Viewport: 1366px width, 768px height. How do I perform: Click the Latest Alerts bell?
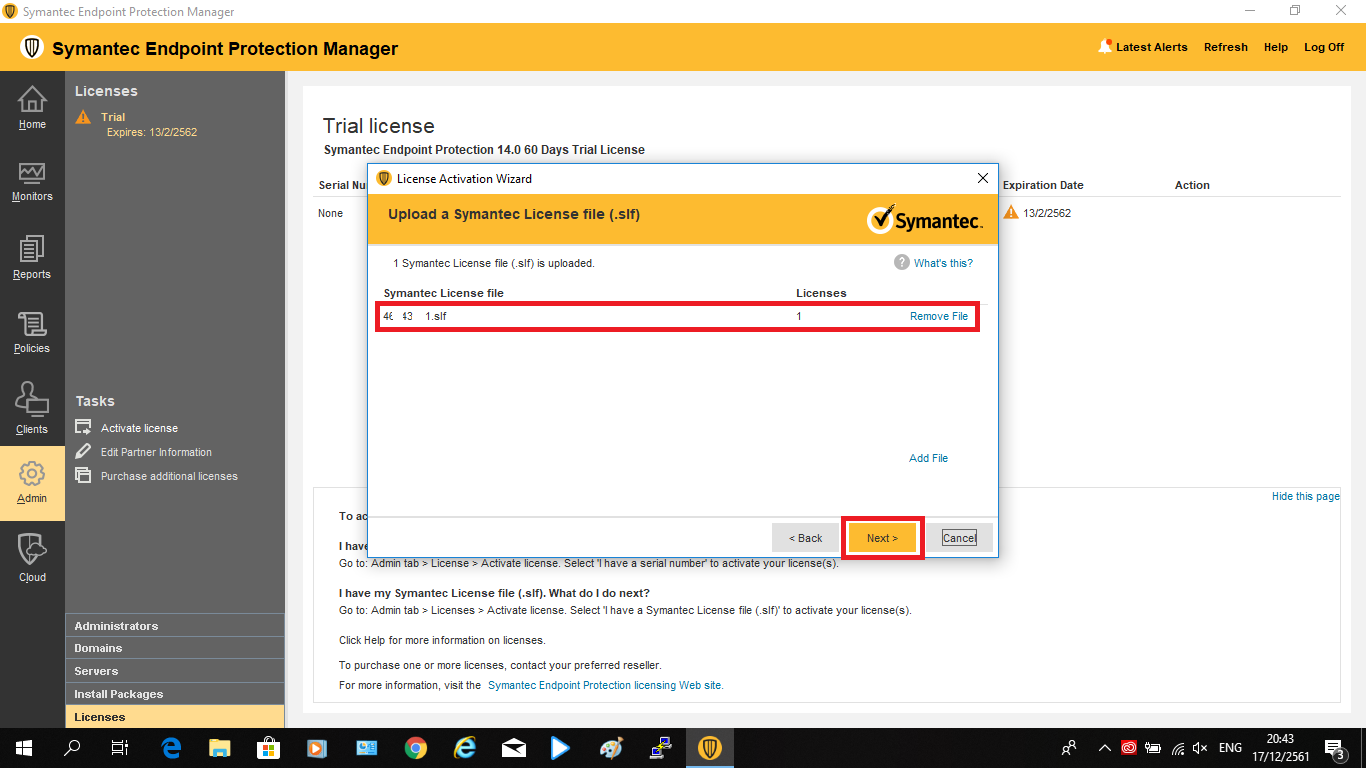coord(1105,46)
